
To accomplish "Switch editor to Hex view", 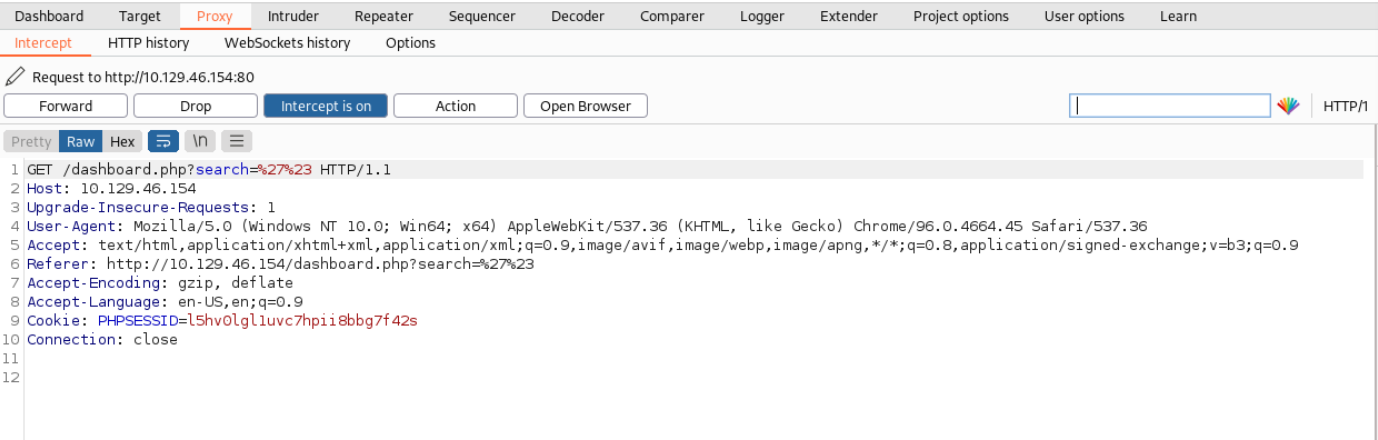I will [x=122, y=141].
